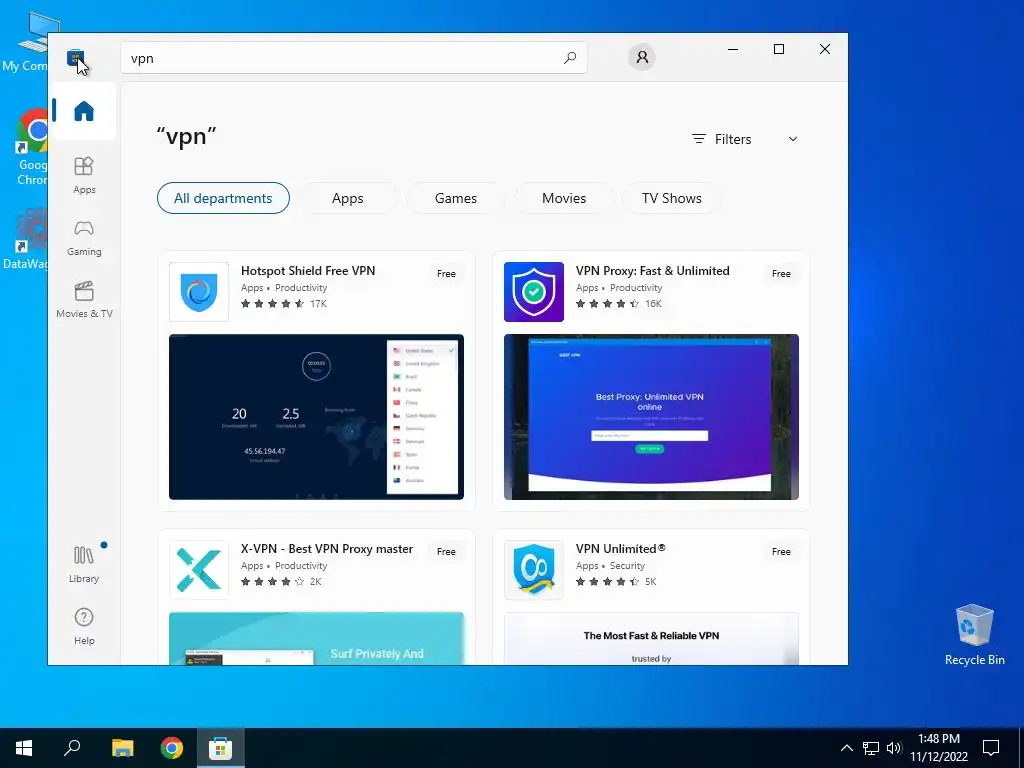Image resolution: width=1024 pixels, height=768 pixels.
Task: Open File Explorer from taskbar
Action: tap(122, 748)
